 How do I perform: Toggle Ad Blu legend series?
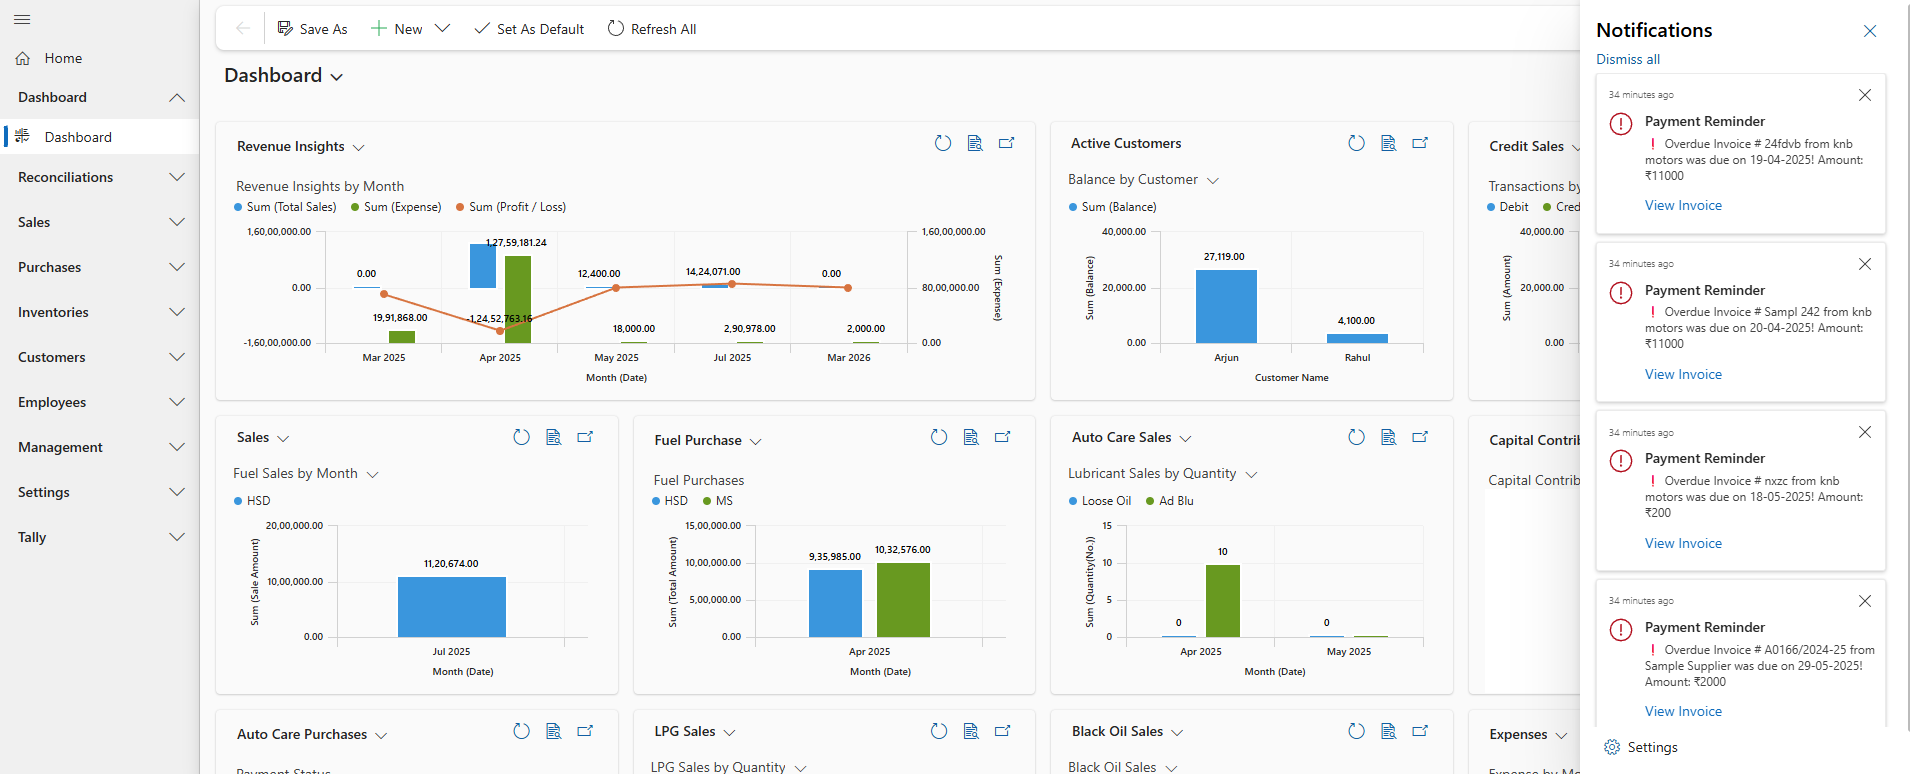[x=1169, y=501]
